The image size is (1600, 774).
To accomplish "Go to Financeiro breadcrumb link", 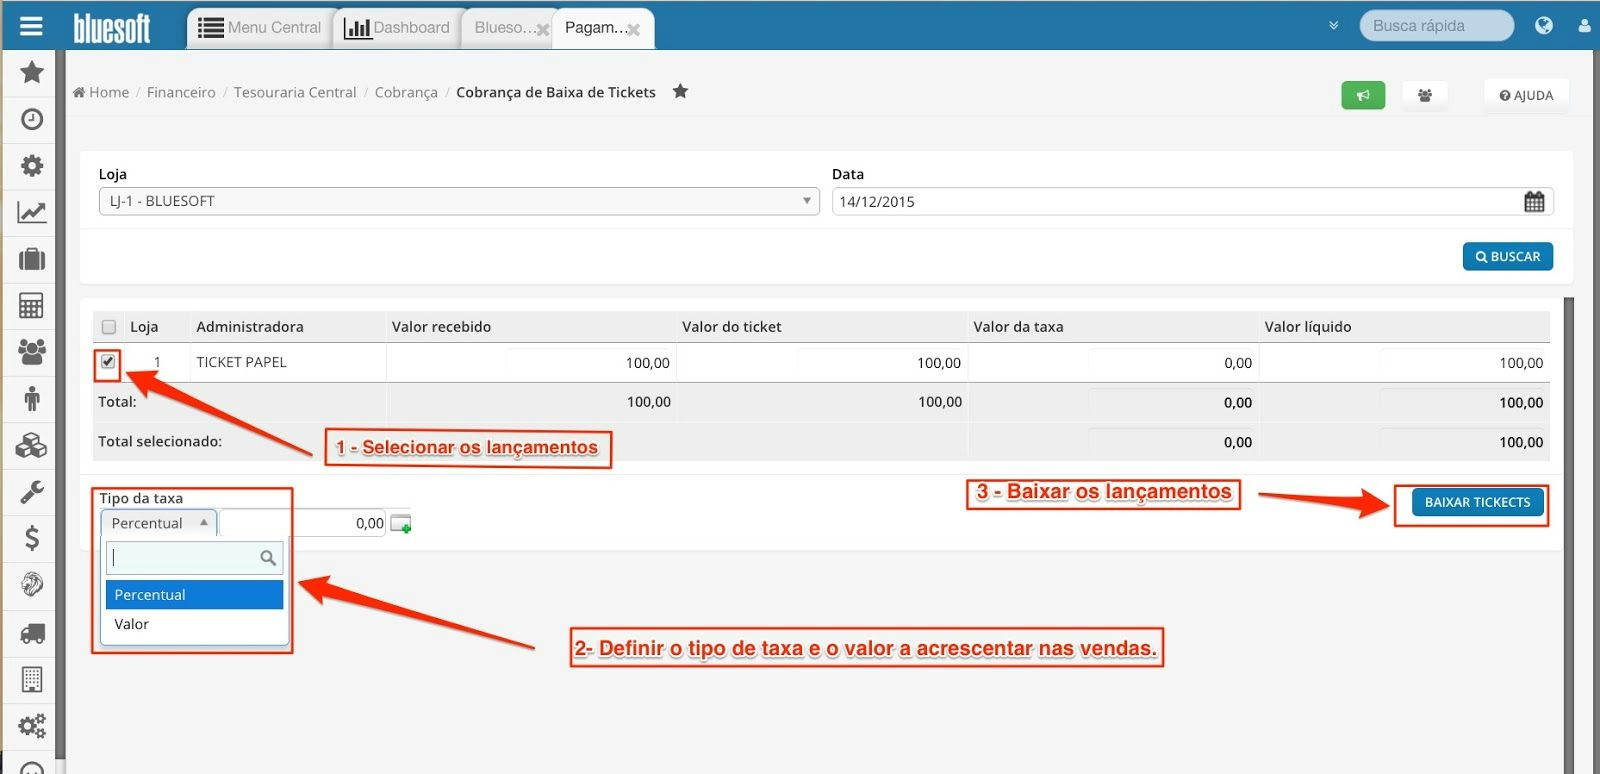I will point(181,92).
